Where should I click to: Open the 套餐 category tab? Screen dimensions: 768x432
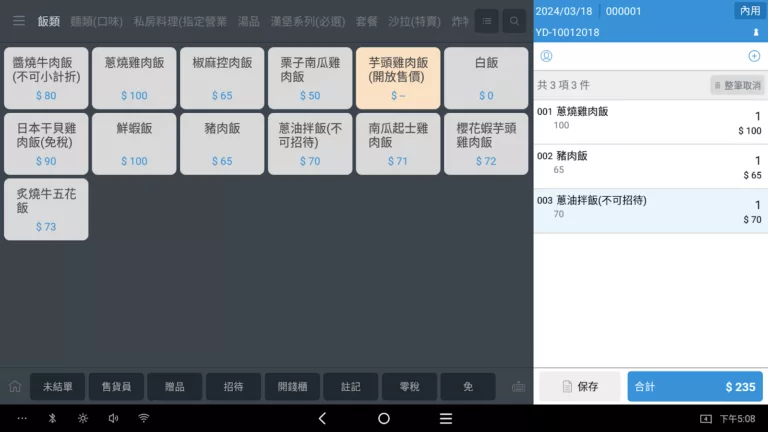(367, 21)
